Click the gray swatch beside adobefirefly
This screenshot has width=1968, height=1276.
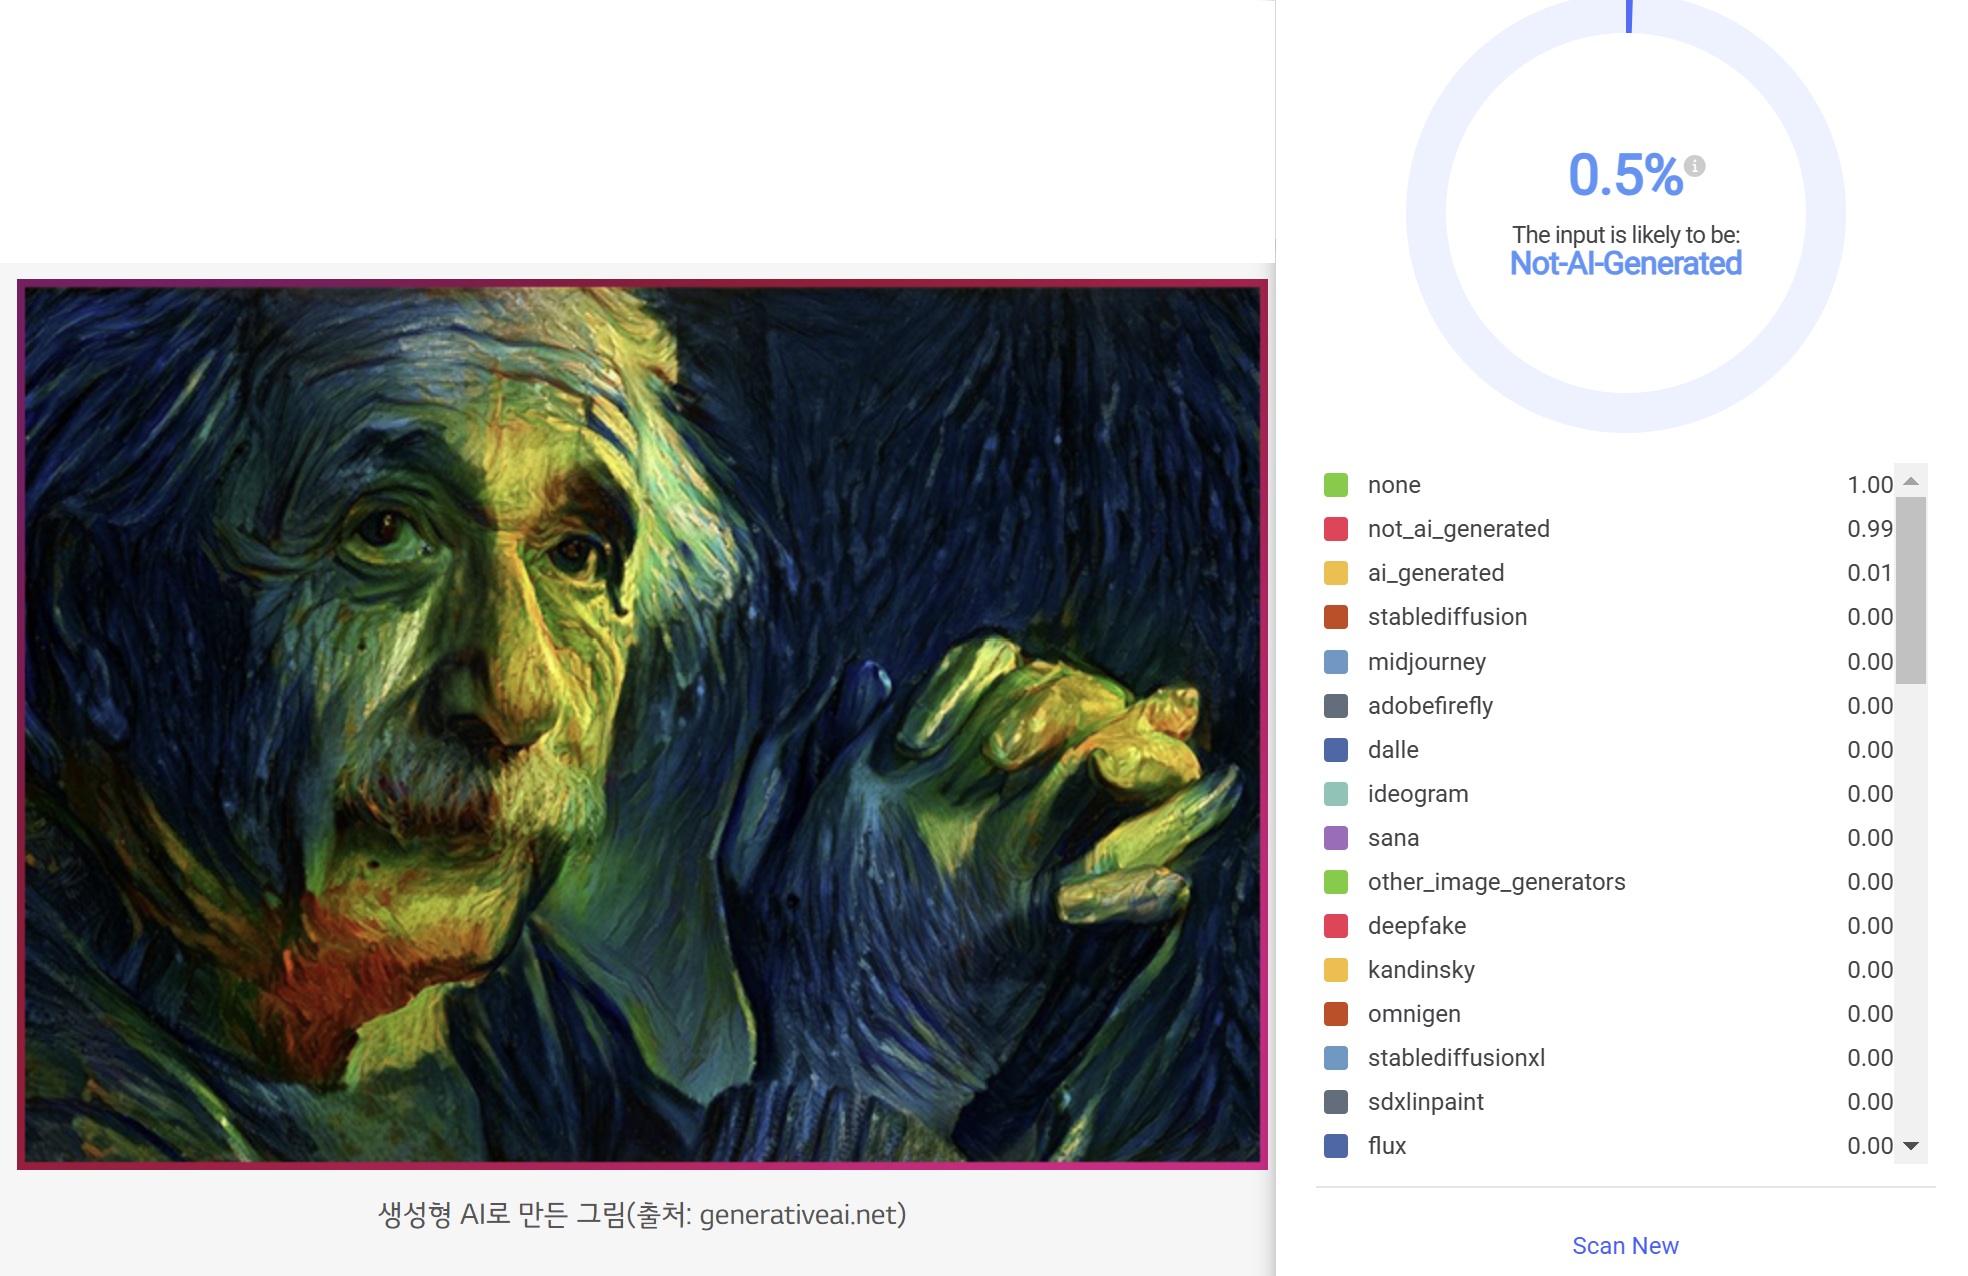(1335, 706)
